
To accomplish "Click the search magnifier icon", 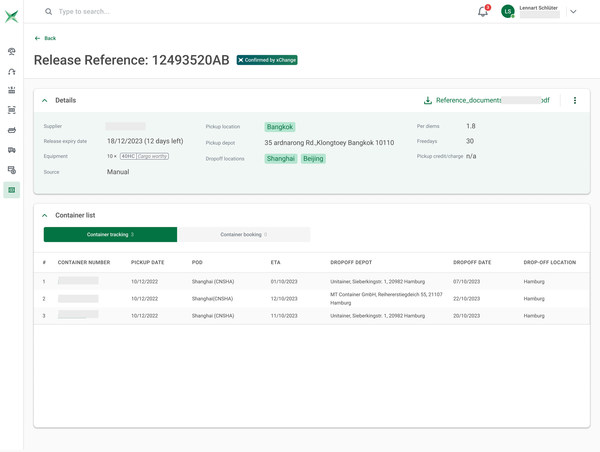I will (x=48, y=12).
